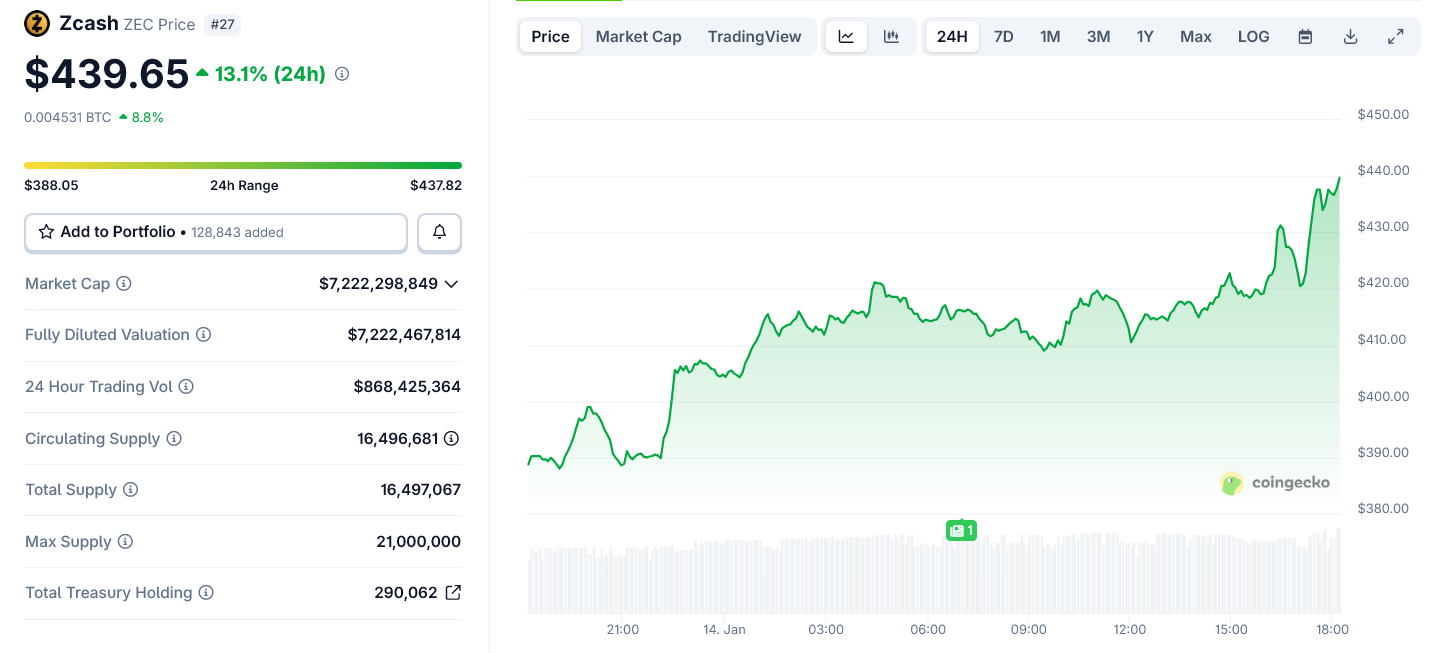Screen dimensions: 1429x653
Task: Click the 24h Range price bar
Action: tap(243, 165)
